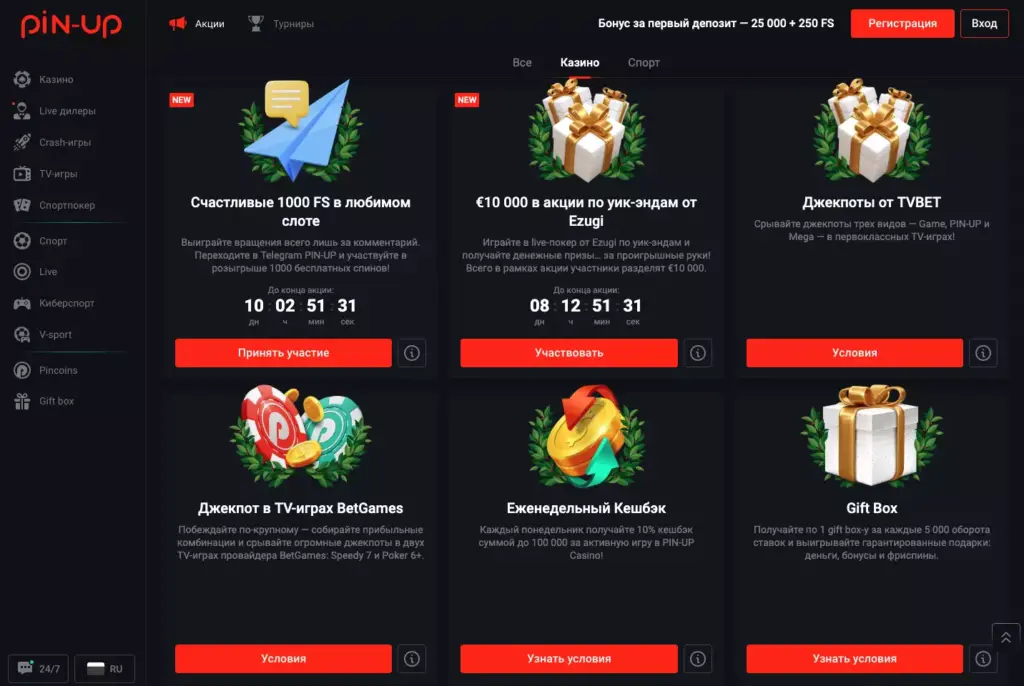Select the Crash games rocket icon
The height and width of the screenshot is (686, 1024).
[x=22, y=142]
